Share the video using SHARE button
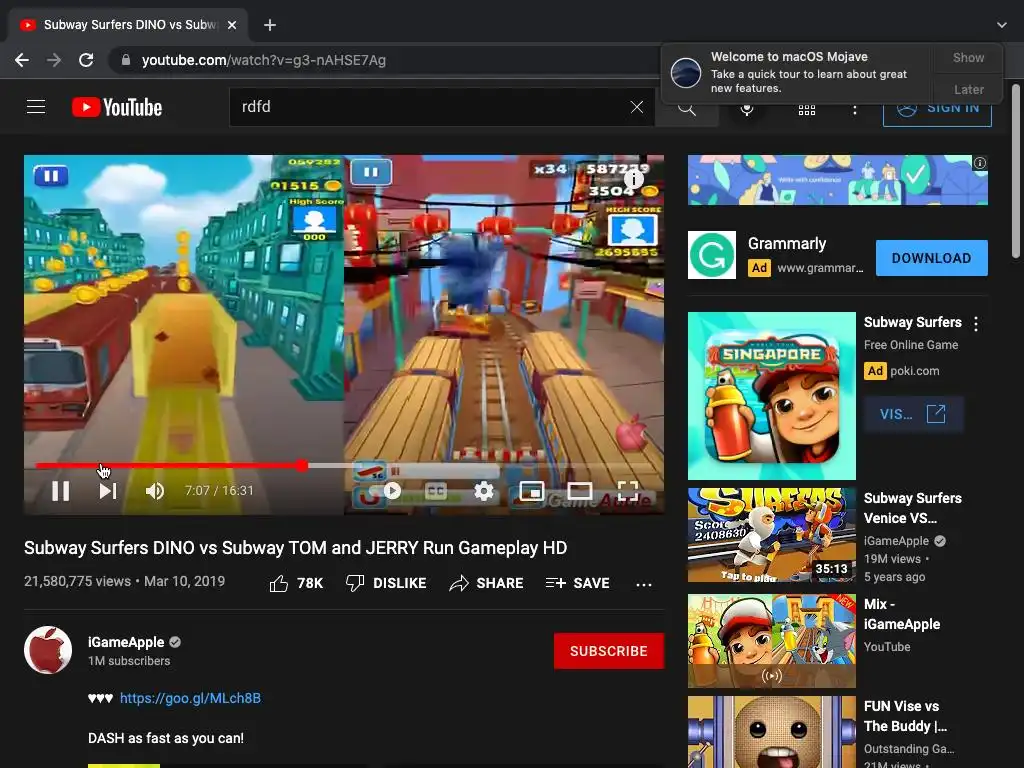1024x768 pixels. pos(487,583)
